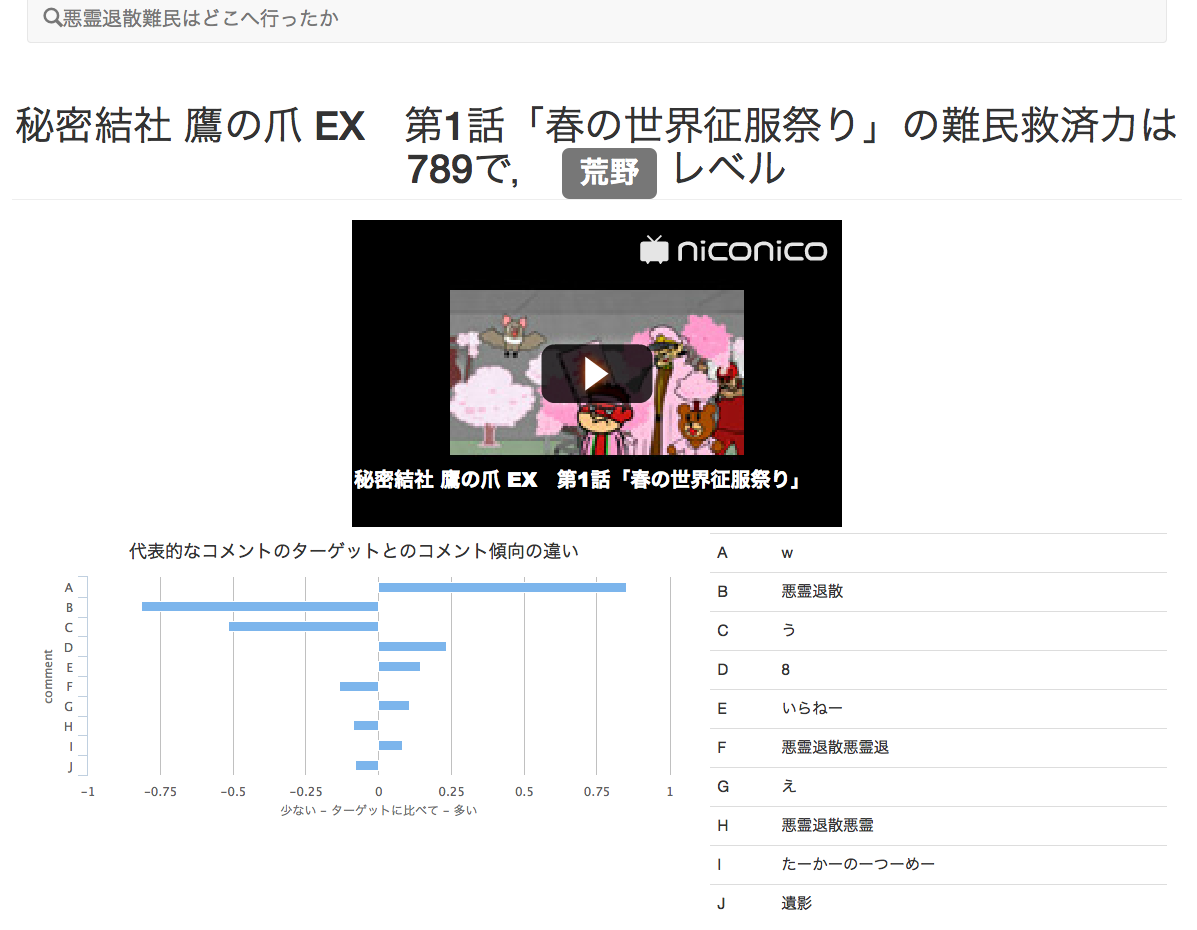The width and height of the screenshot is (1197, 930).
Task: Click bar A in the chart
Action: (502, 587)
